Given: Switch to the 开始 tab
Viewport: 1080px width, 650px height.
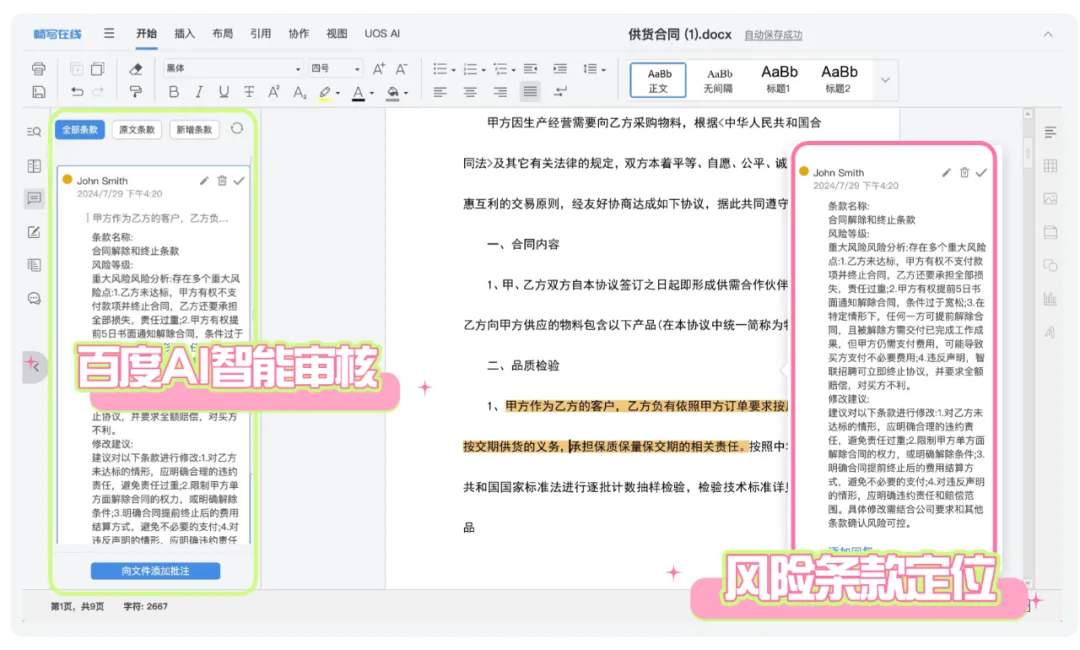Looking at the screenshot, I should coord(146,33).
